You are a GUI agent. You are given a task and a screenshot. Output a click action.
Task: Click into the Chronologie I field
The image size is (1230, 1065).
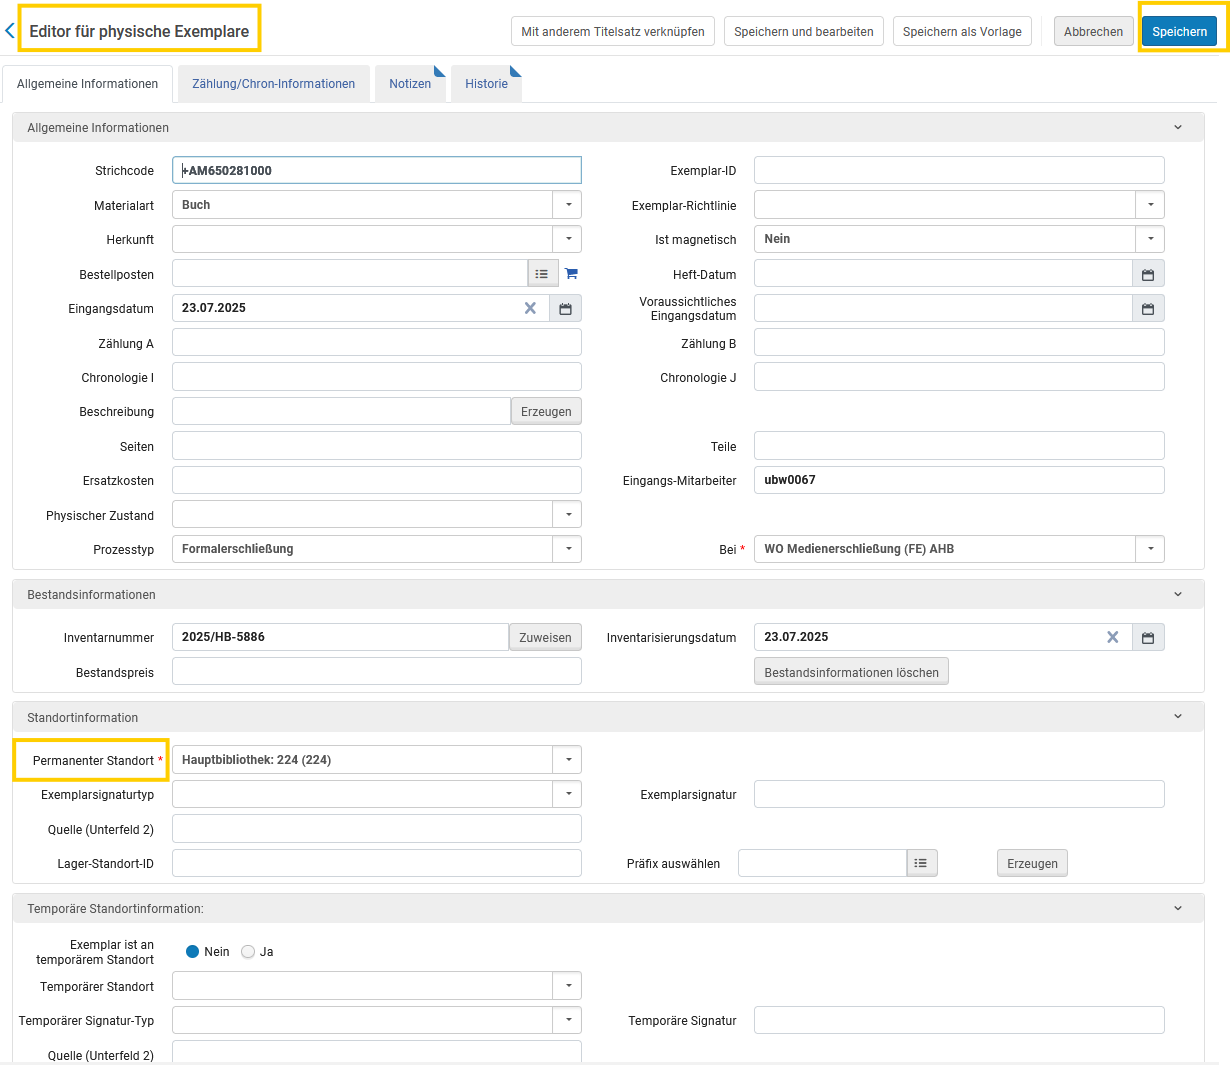[x=376, y=377]
